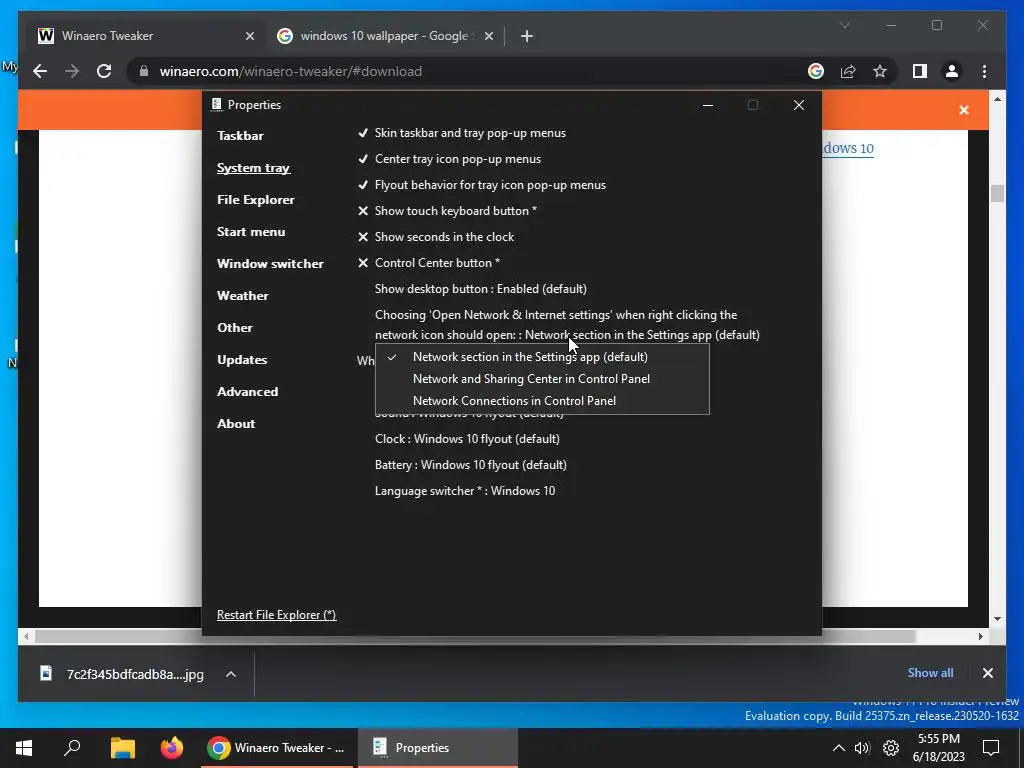The image size is (1024, 768).
Task: Open volume tray icon
Action: [862, 748]
